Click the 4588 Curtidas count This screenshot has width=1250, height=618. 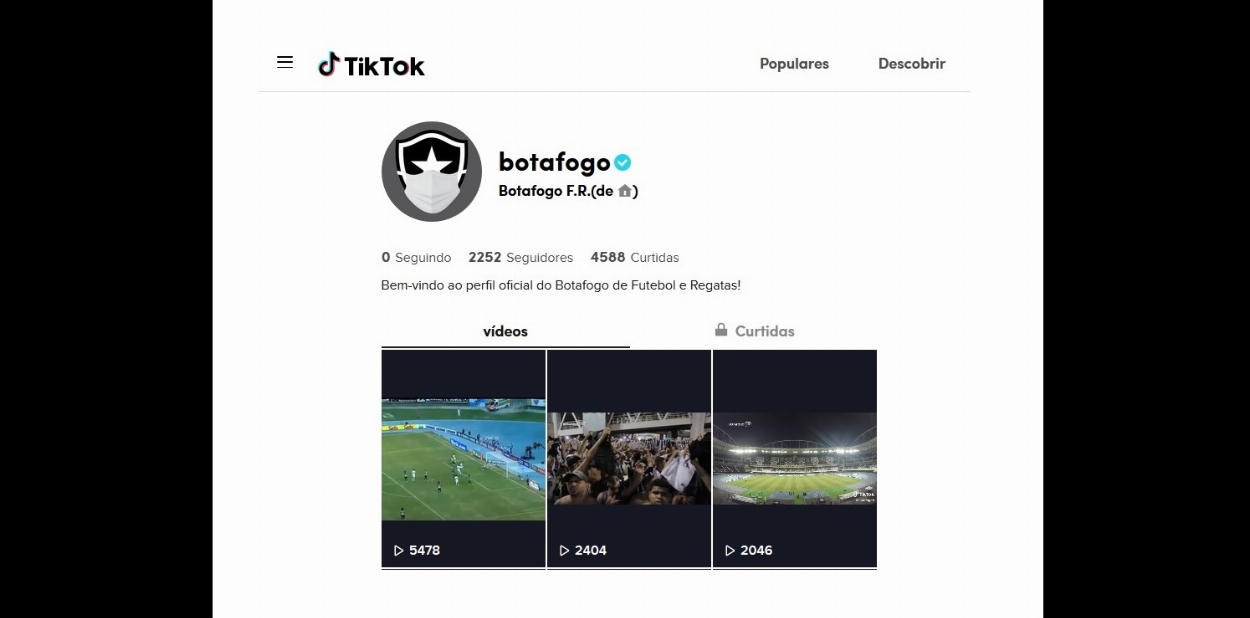click(635, 258)
